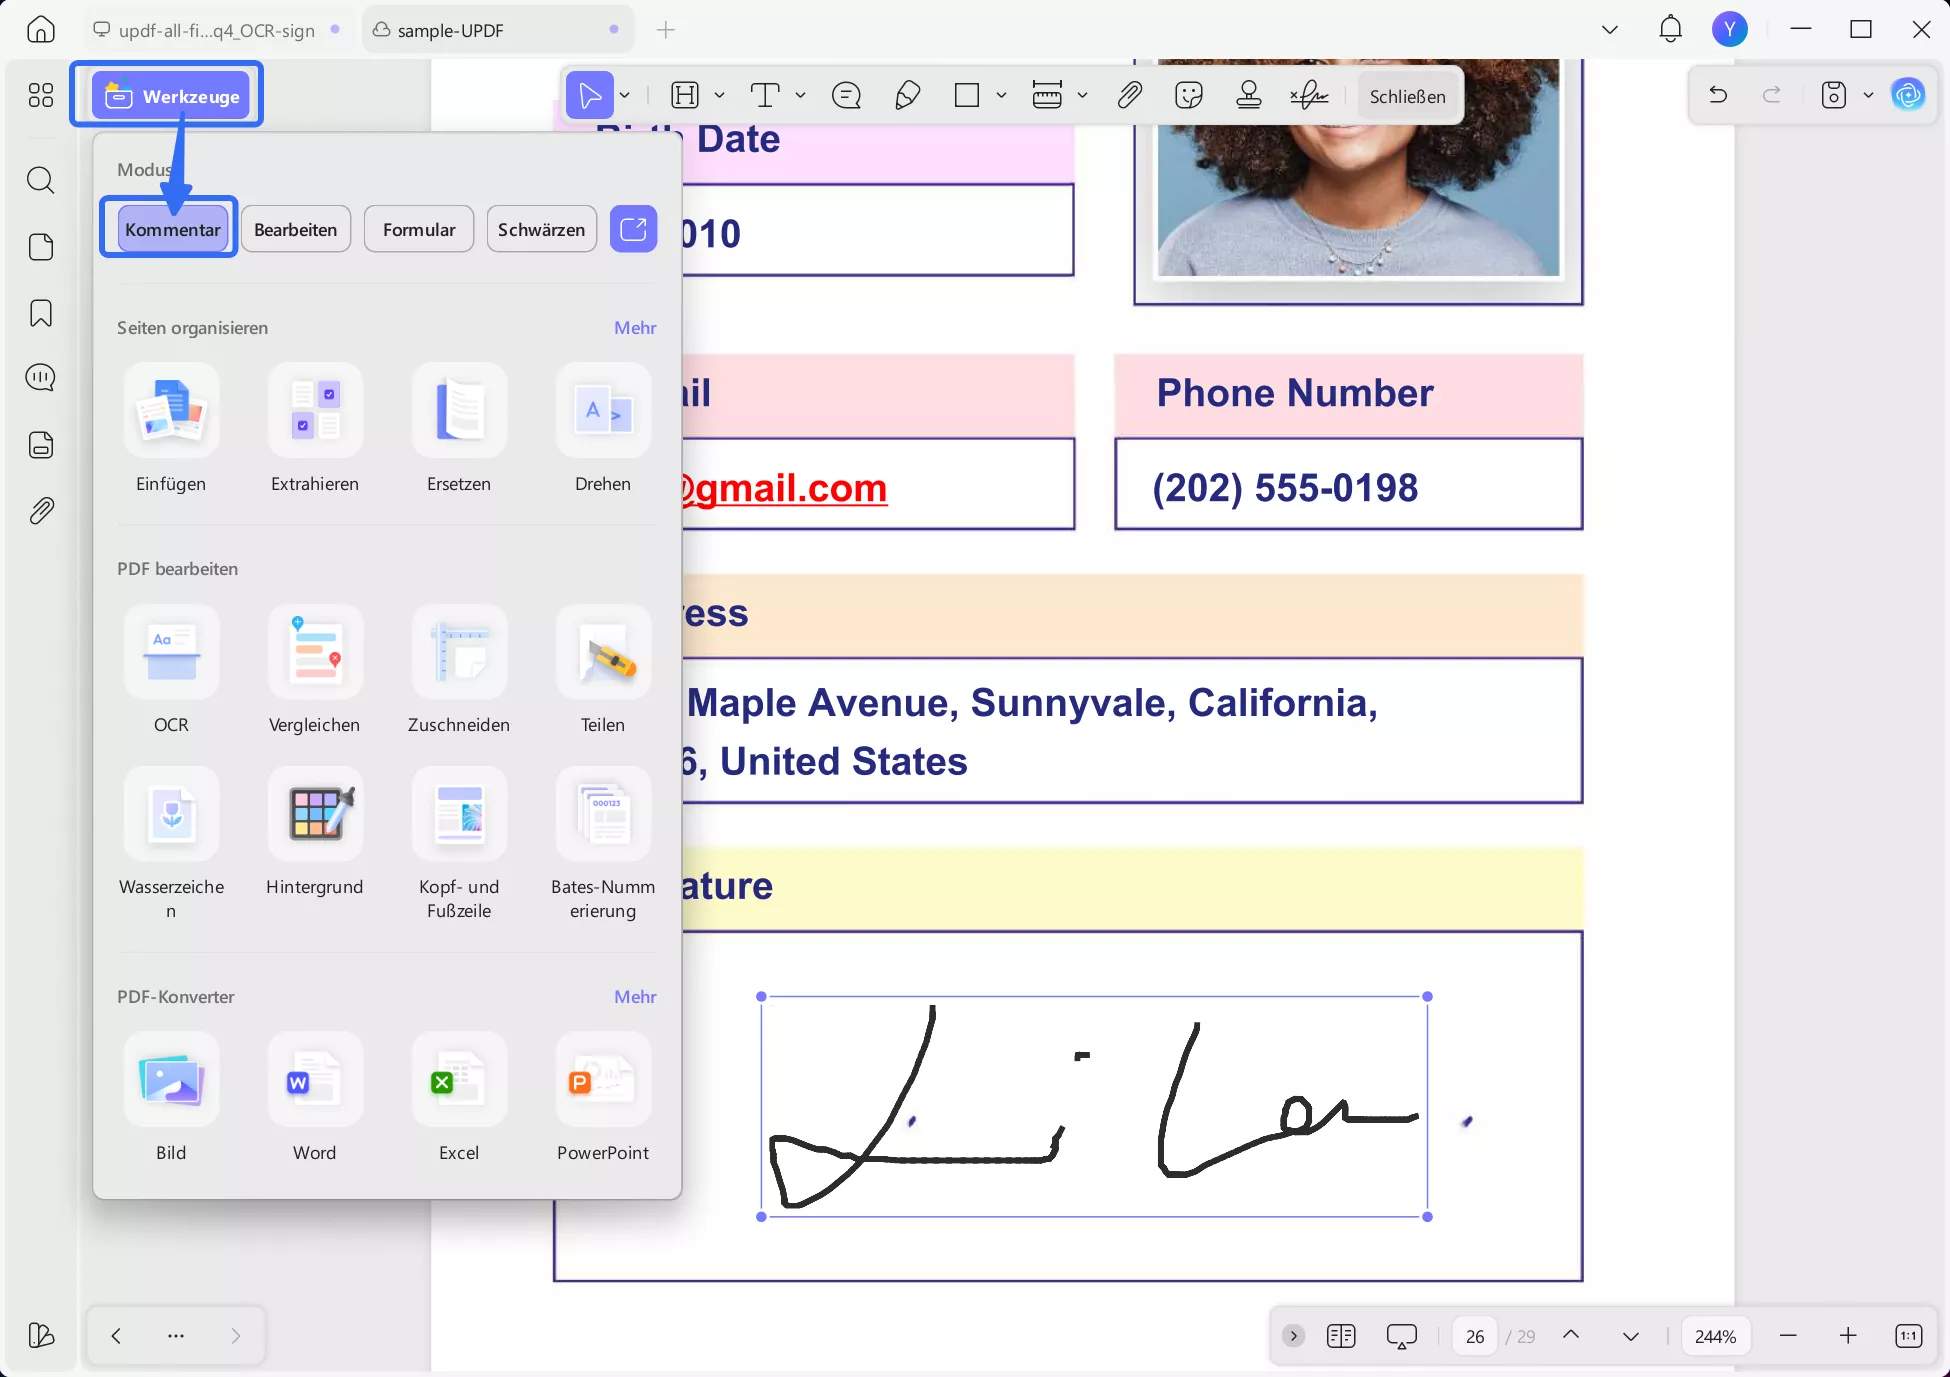The width and height of the screenshot is (1950, 1377).
Task: Select the Zuschneiden crop tool
Action: pyautogui.click(x=459, y=653)
